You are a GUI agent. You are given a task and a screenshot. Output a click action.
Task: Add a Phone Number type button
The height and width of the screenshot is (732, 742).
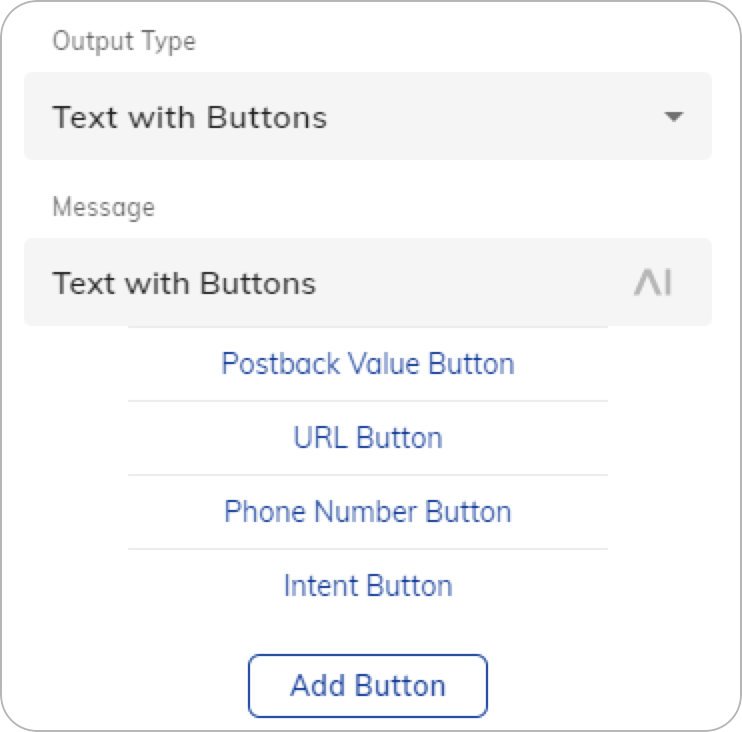pyautogui.click(x=368, y=512)
